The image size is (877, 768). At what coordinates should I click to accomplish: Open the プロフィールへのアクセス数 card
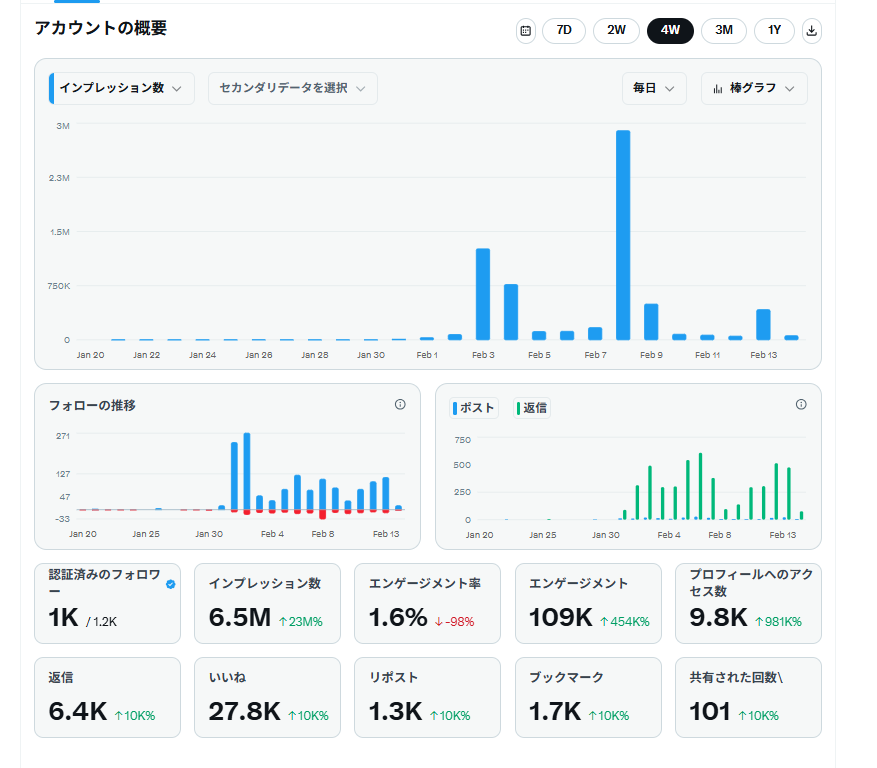pos(748,604)
